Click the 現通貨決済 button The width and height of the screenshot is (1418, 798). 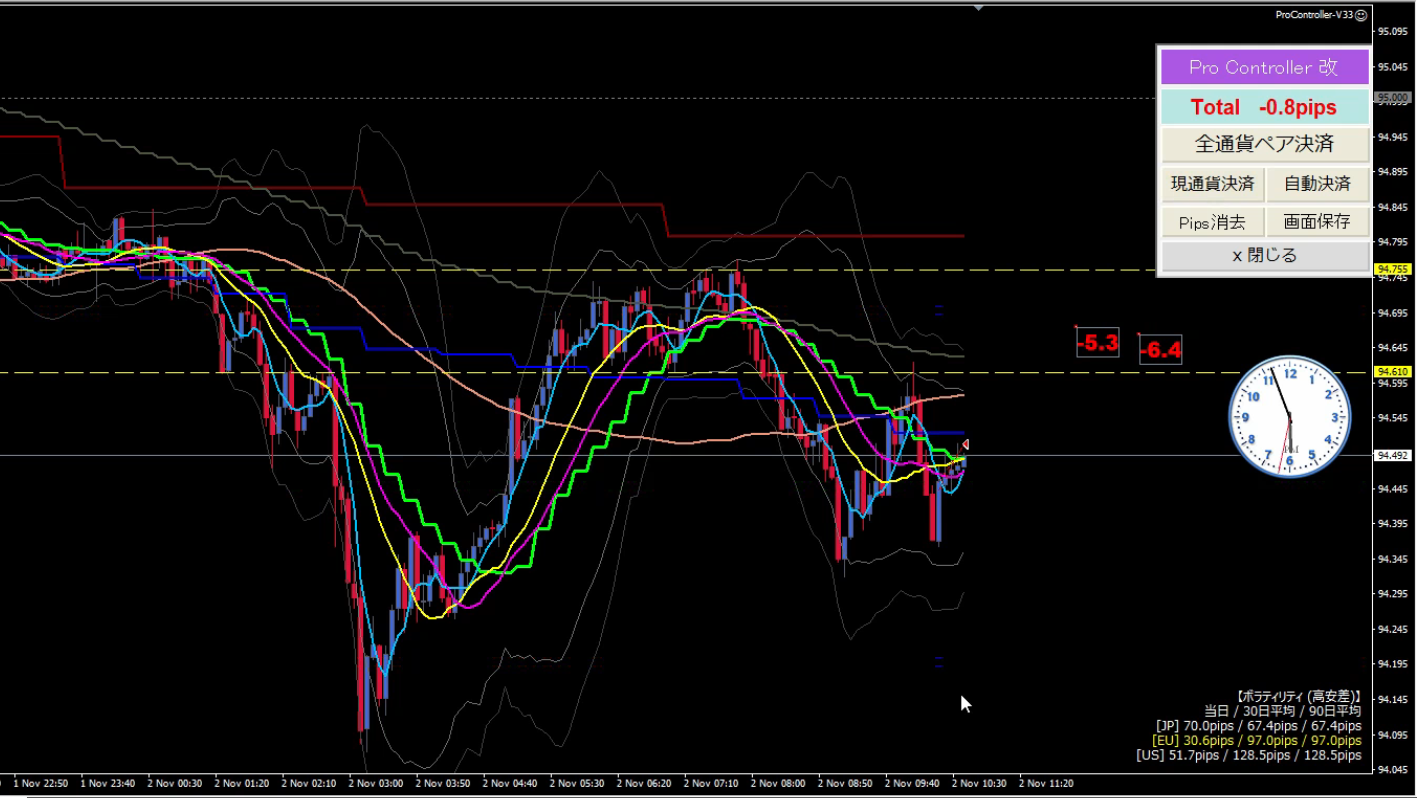point(1212,184)
